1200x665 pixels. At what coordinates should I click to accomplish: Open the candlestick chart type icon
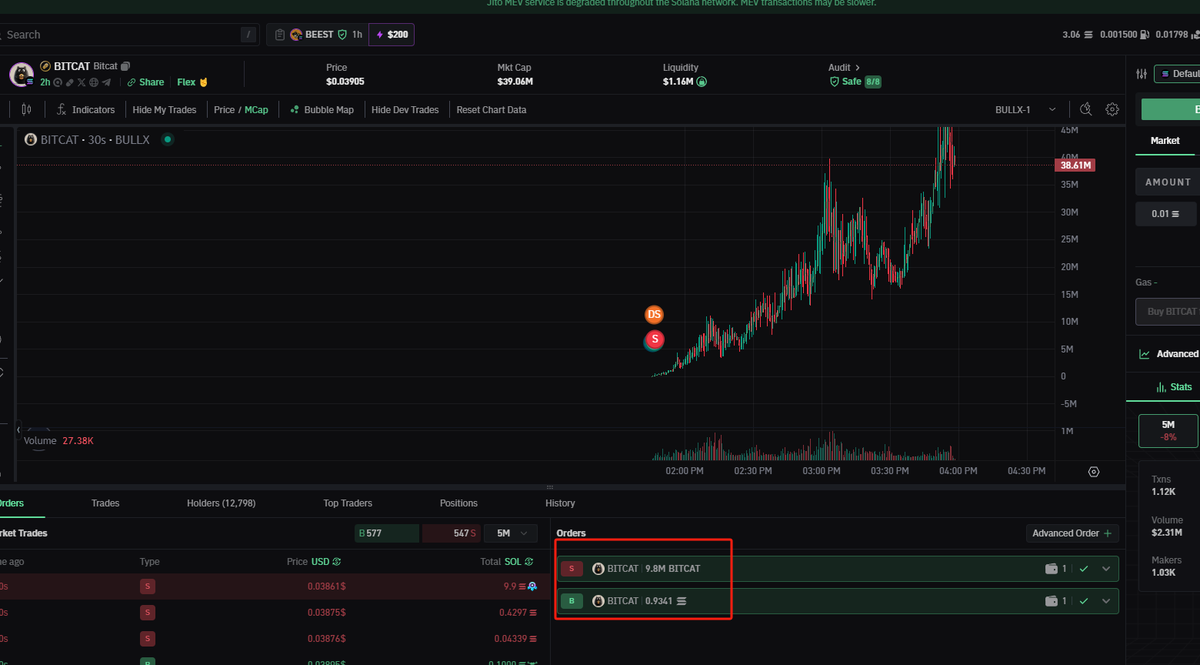[x=26, y=110]
